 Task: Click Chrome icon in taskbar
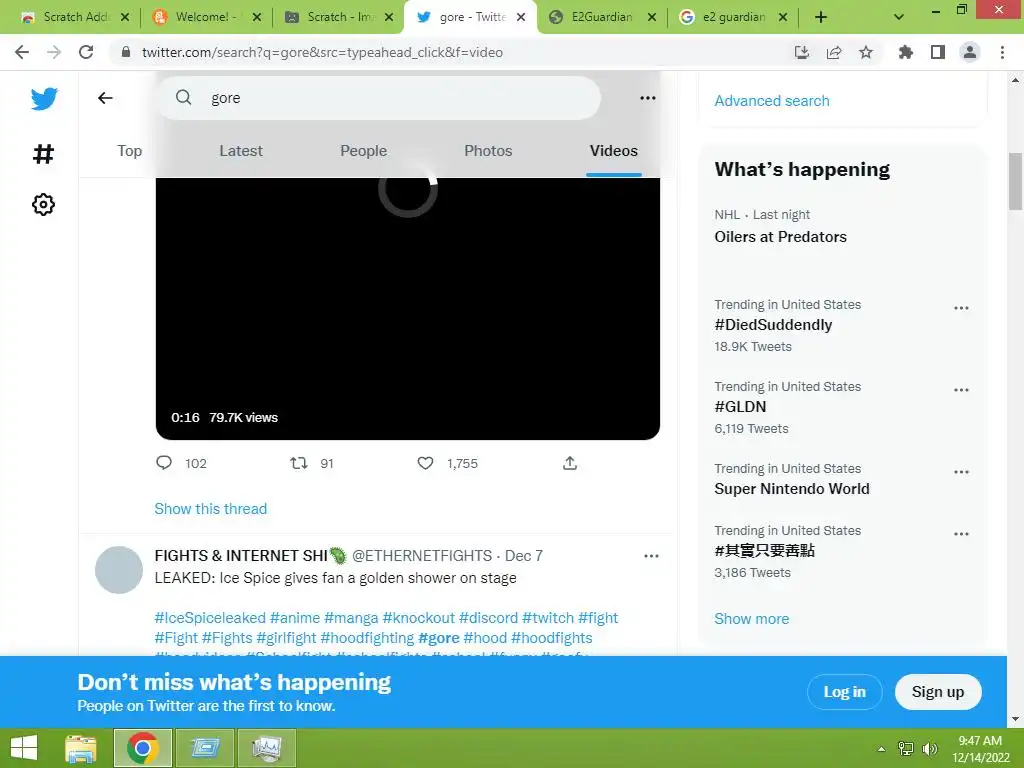[x=143, y=748]
